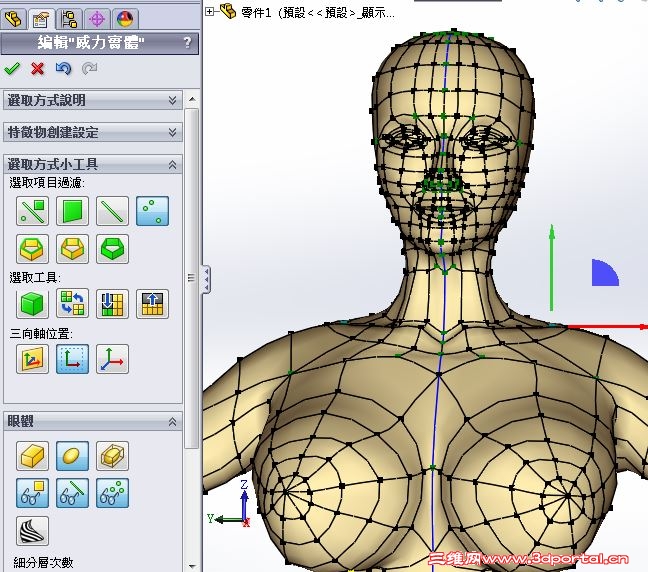This screenshot has height=572, width=648.
Task: Open the FeatureManager design tree tab
Action: tap(13, 19)
